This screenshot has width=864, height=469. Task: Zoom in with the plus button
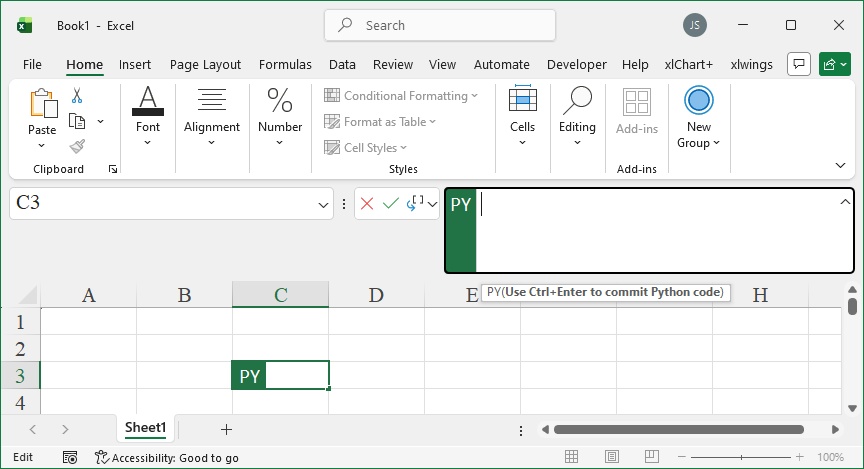pos(800,457)
